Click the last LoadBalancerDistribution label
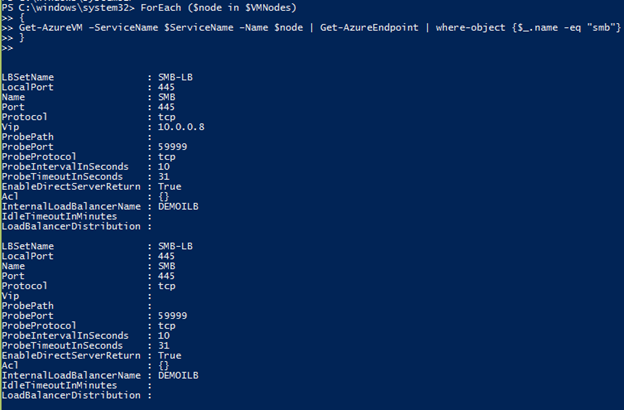 click(x=70, y=395)
